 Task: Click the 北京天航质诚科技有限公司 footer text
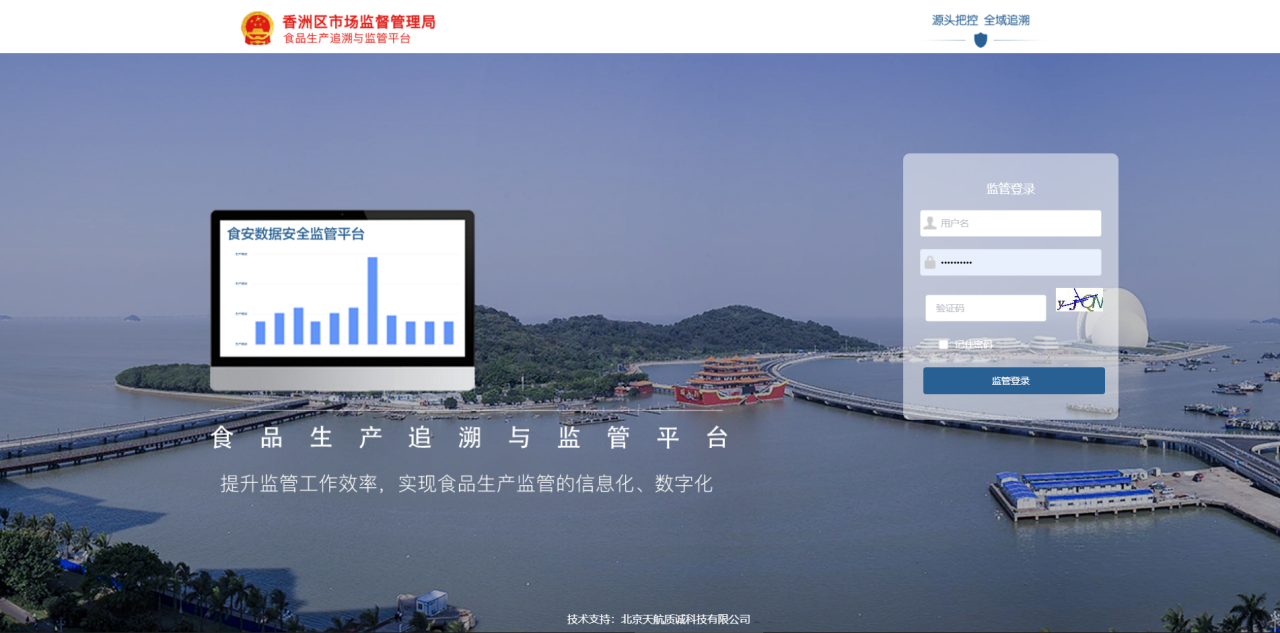click(685, 619)
